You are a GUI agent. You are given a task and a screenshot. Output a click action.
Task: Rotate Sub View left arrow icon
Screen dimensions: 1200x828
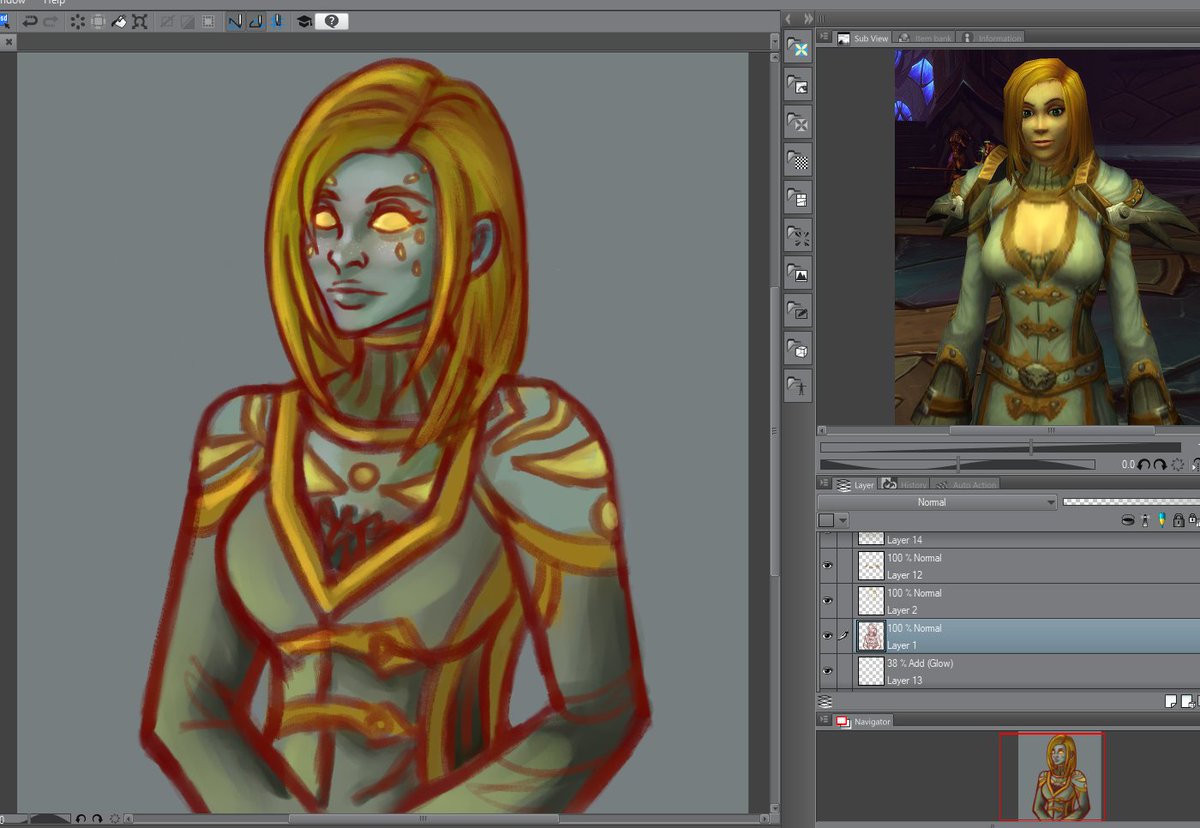[1145, 464]
